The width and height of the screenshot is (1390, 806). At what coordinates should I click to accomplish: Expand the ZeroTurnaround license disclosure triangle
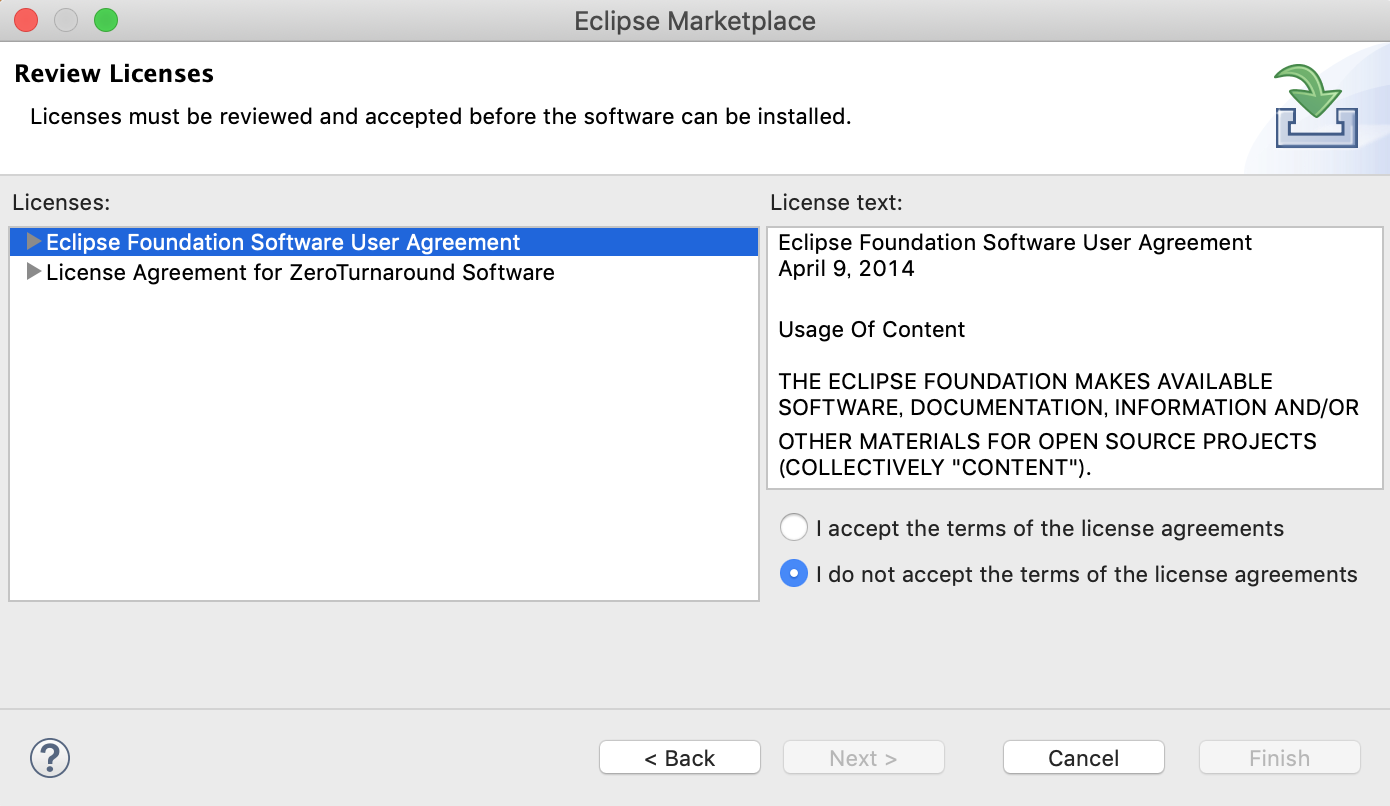[x=34, y=272]
